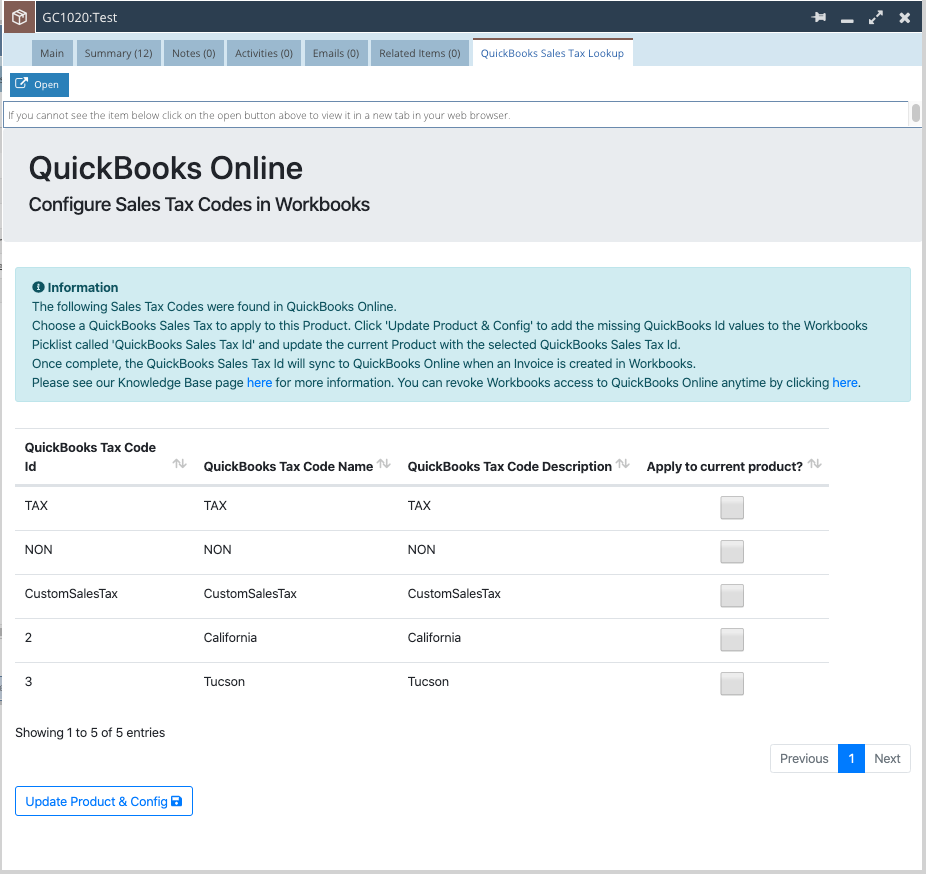The width and height of the screenshot is (926, 875).
Task: Select page 1 in pagination
Action: pyautogui.click(x=851, y=758)
